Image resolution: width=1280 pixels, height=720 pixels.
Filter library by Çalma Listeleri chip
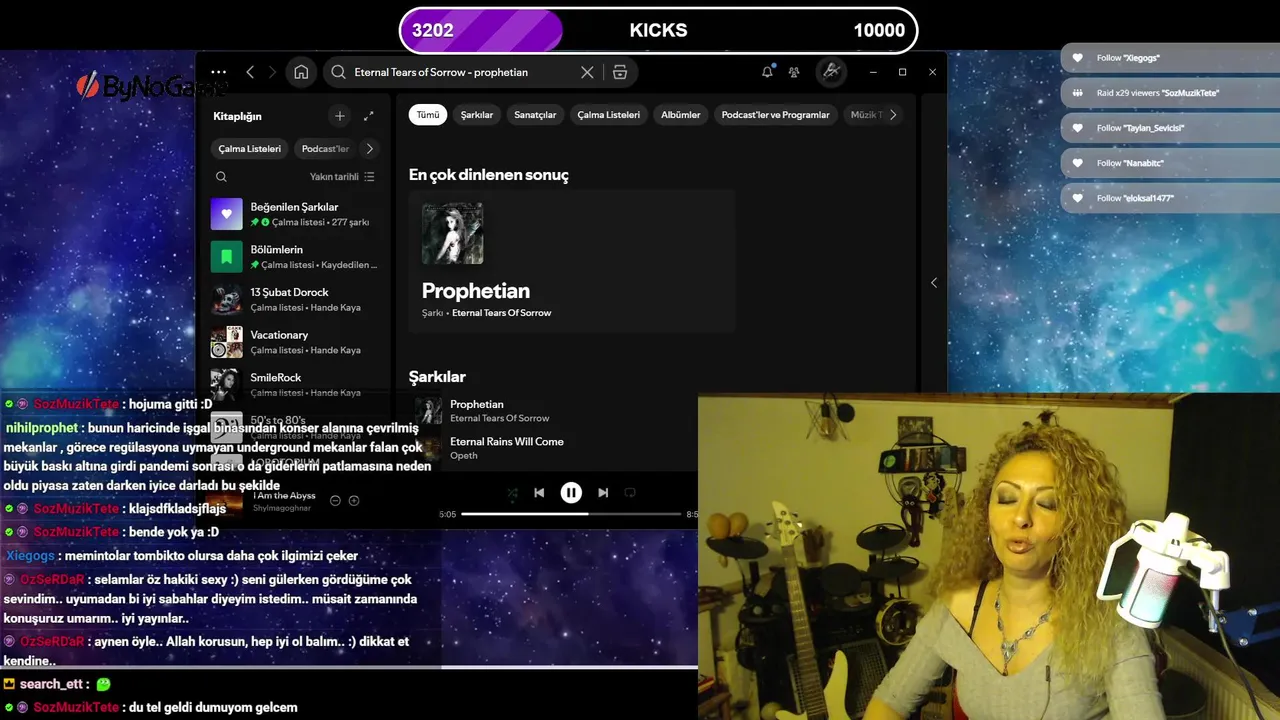[x=250, y=149]
